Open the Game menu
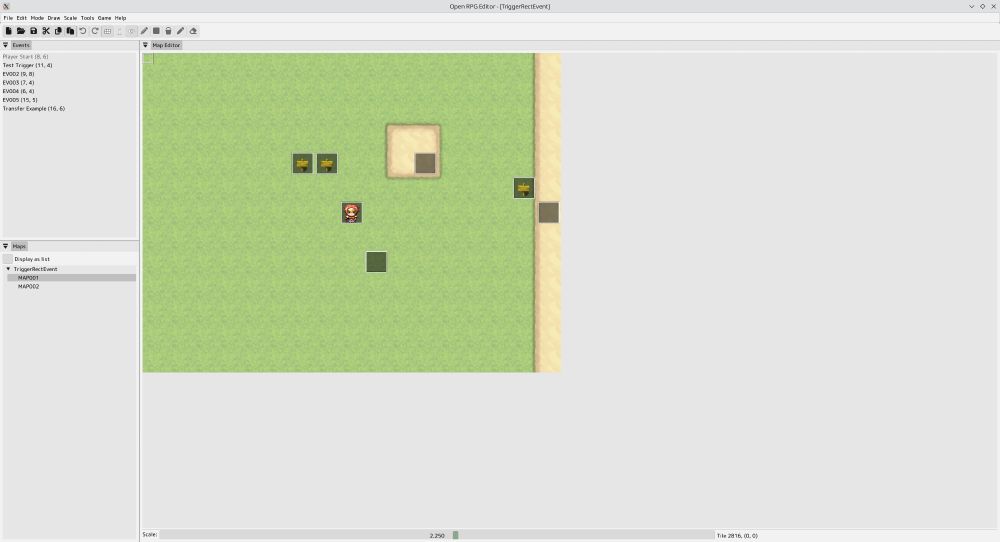The image size is (1000, 542). 104,18
